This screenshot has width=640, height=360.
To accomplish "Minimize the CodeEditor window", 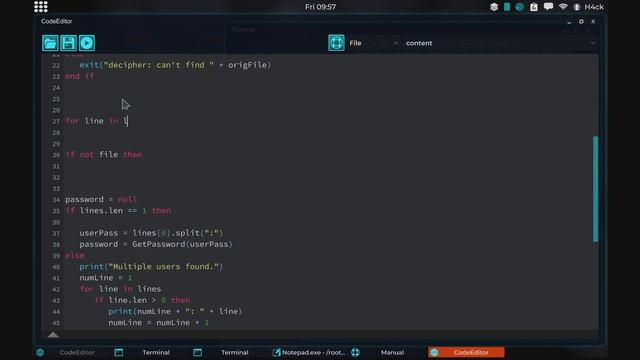I will click(569, 22).
